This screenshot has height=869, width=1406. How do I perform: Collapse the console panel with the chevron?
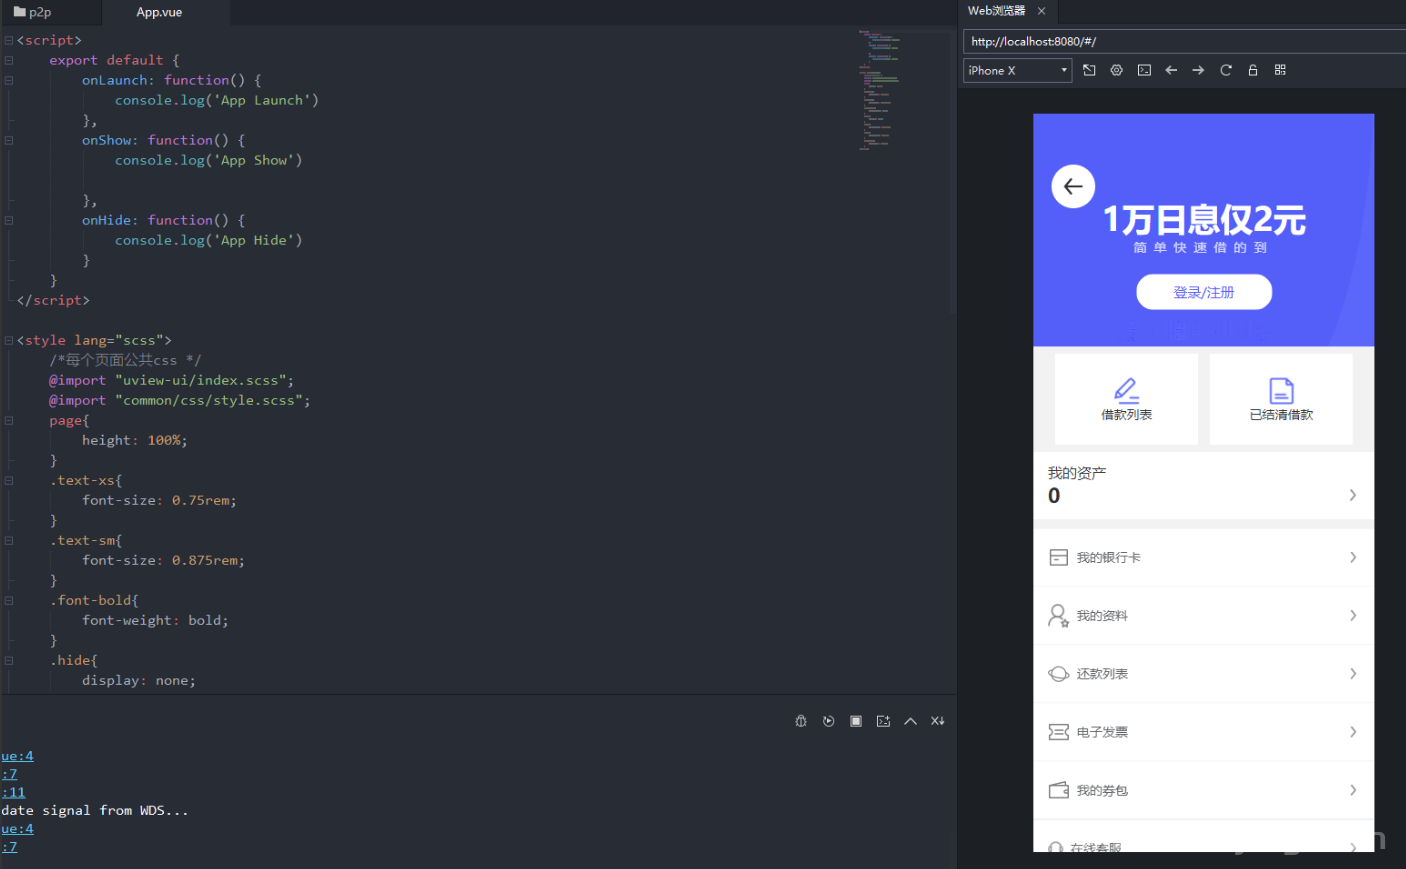[x=910, y=720]
